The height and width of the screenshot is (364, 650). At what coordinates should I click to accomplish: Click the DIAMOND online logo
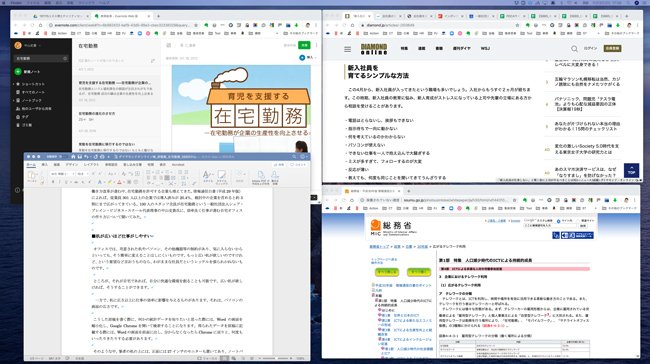point(374,49)
